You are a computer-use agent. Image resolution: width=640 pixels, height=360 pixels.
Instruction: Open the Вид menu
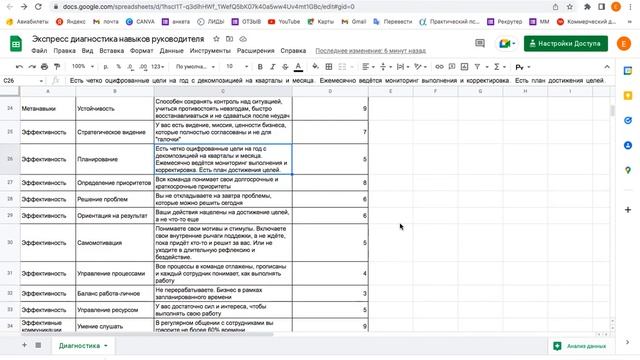pos(87,51)
